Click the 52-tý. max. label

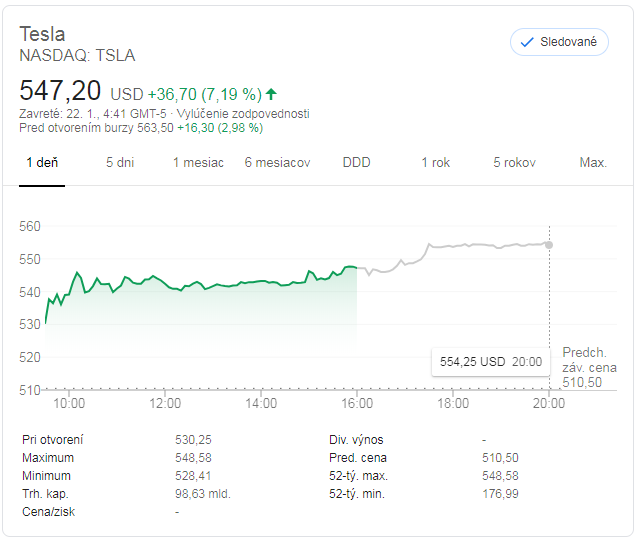pyautogui.click(x=358, y=476)
